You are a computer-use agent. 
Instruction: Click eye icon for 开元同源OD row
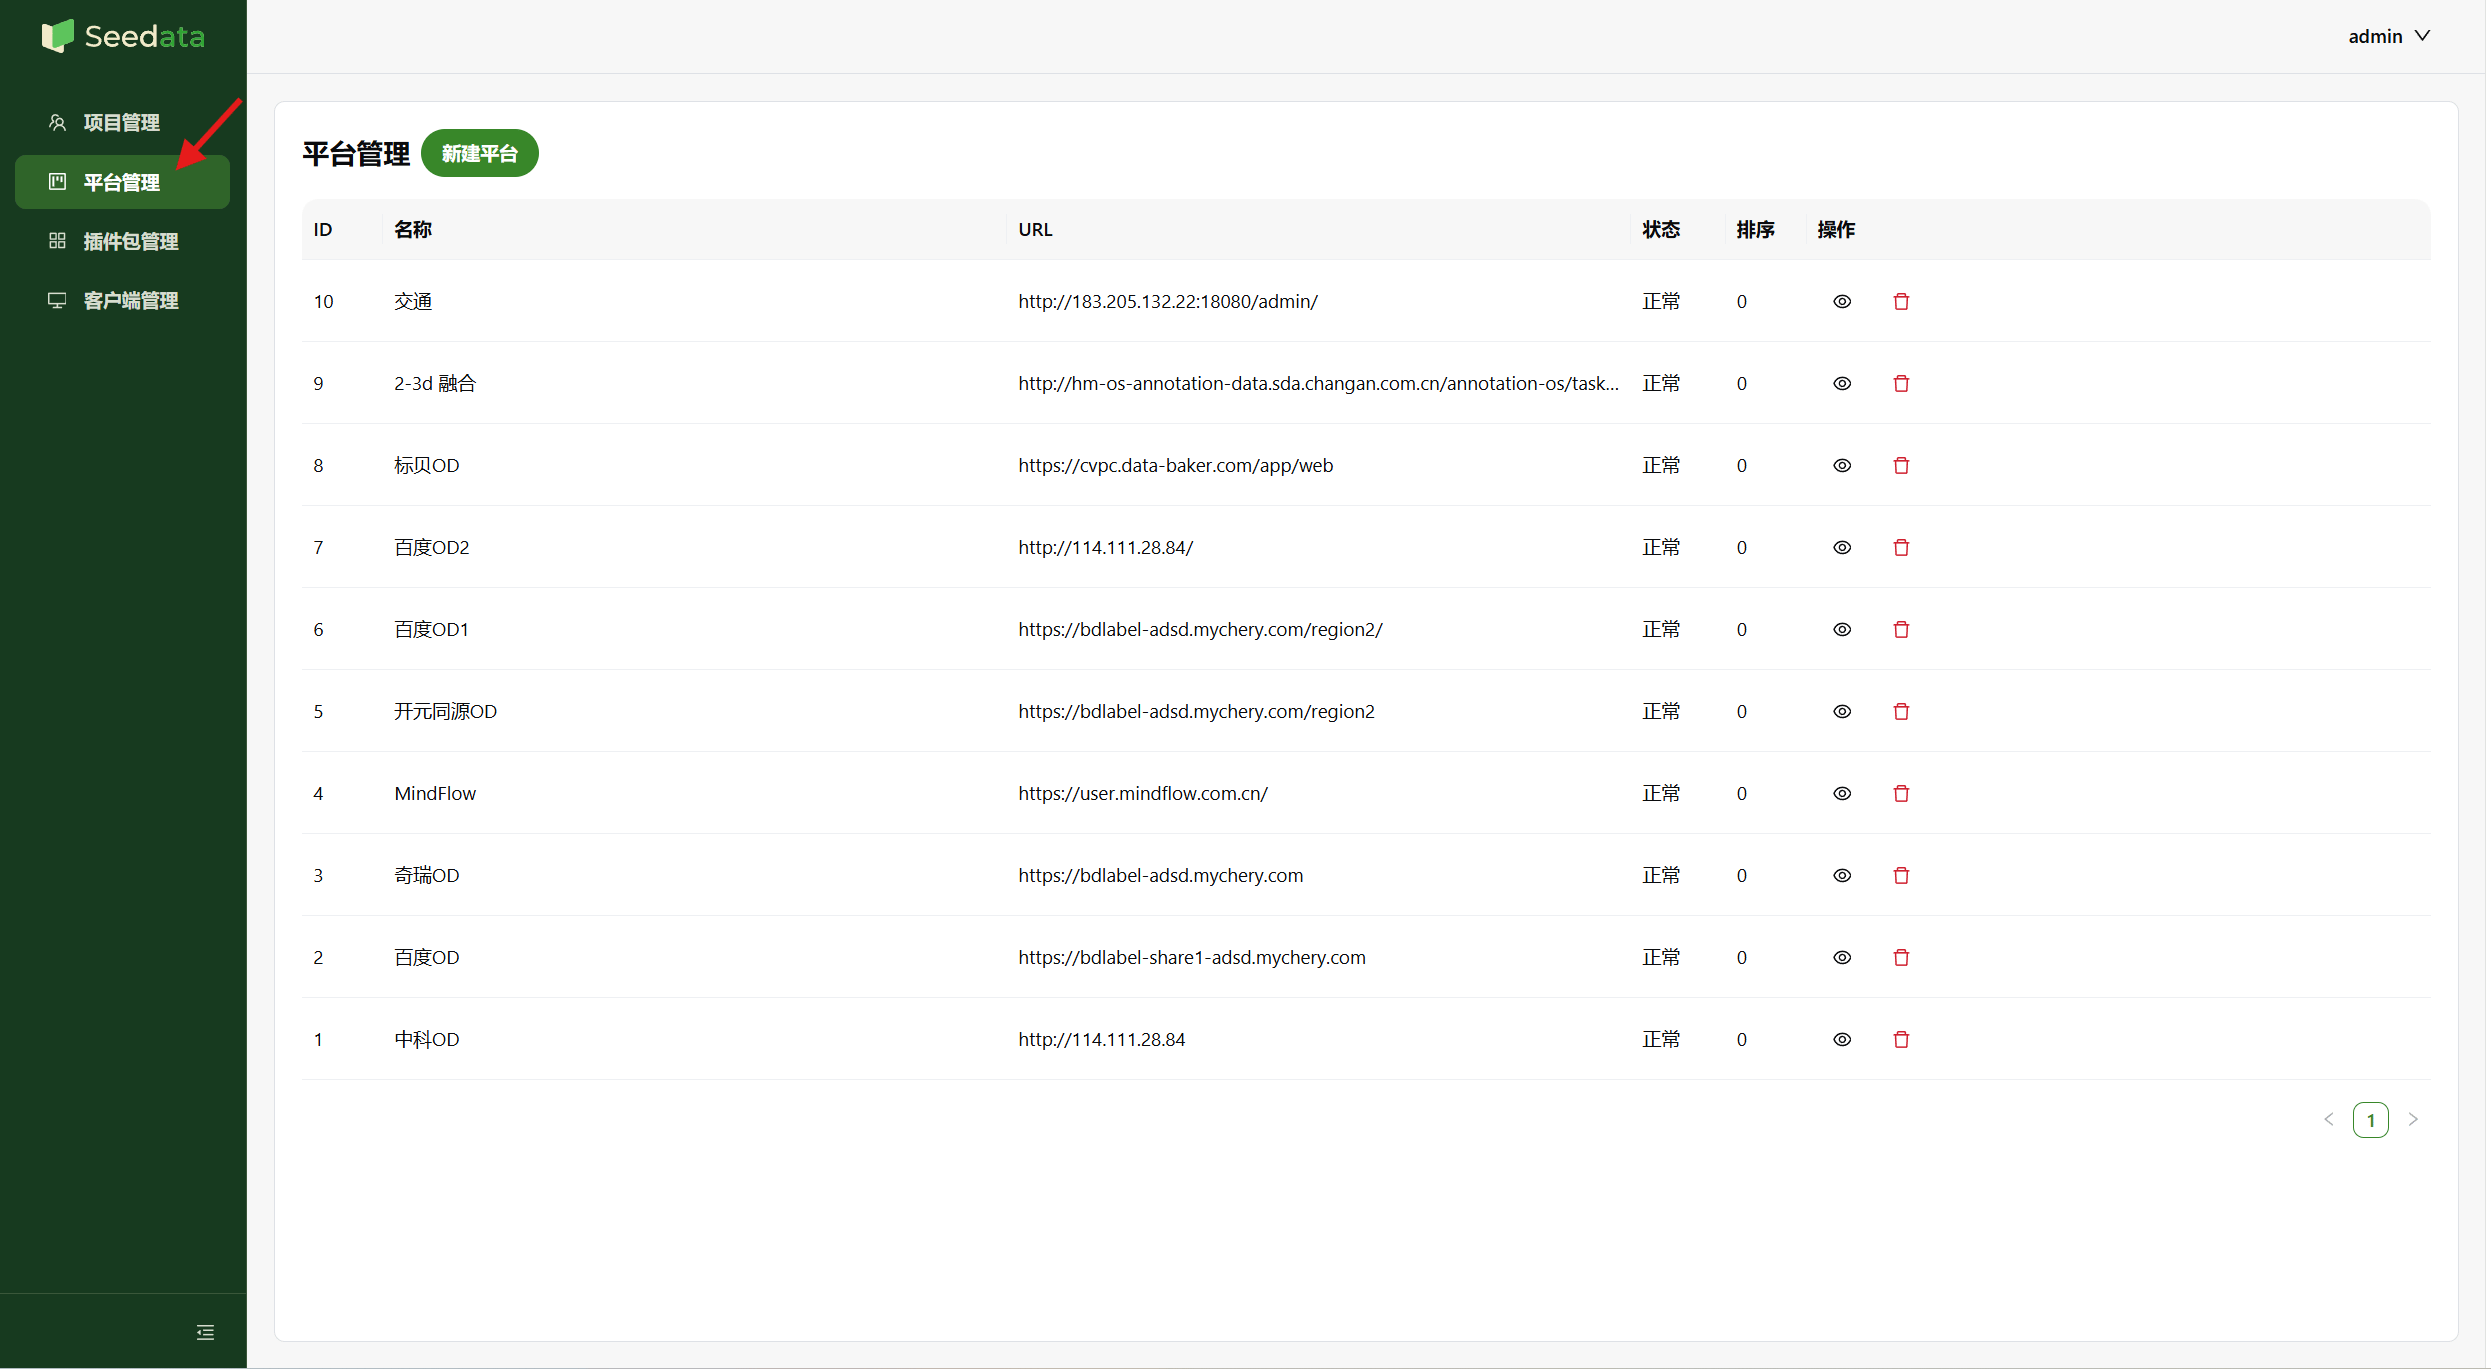(x=1841, y=711)
